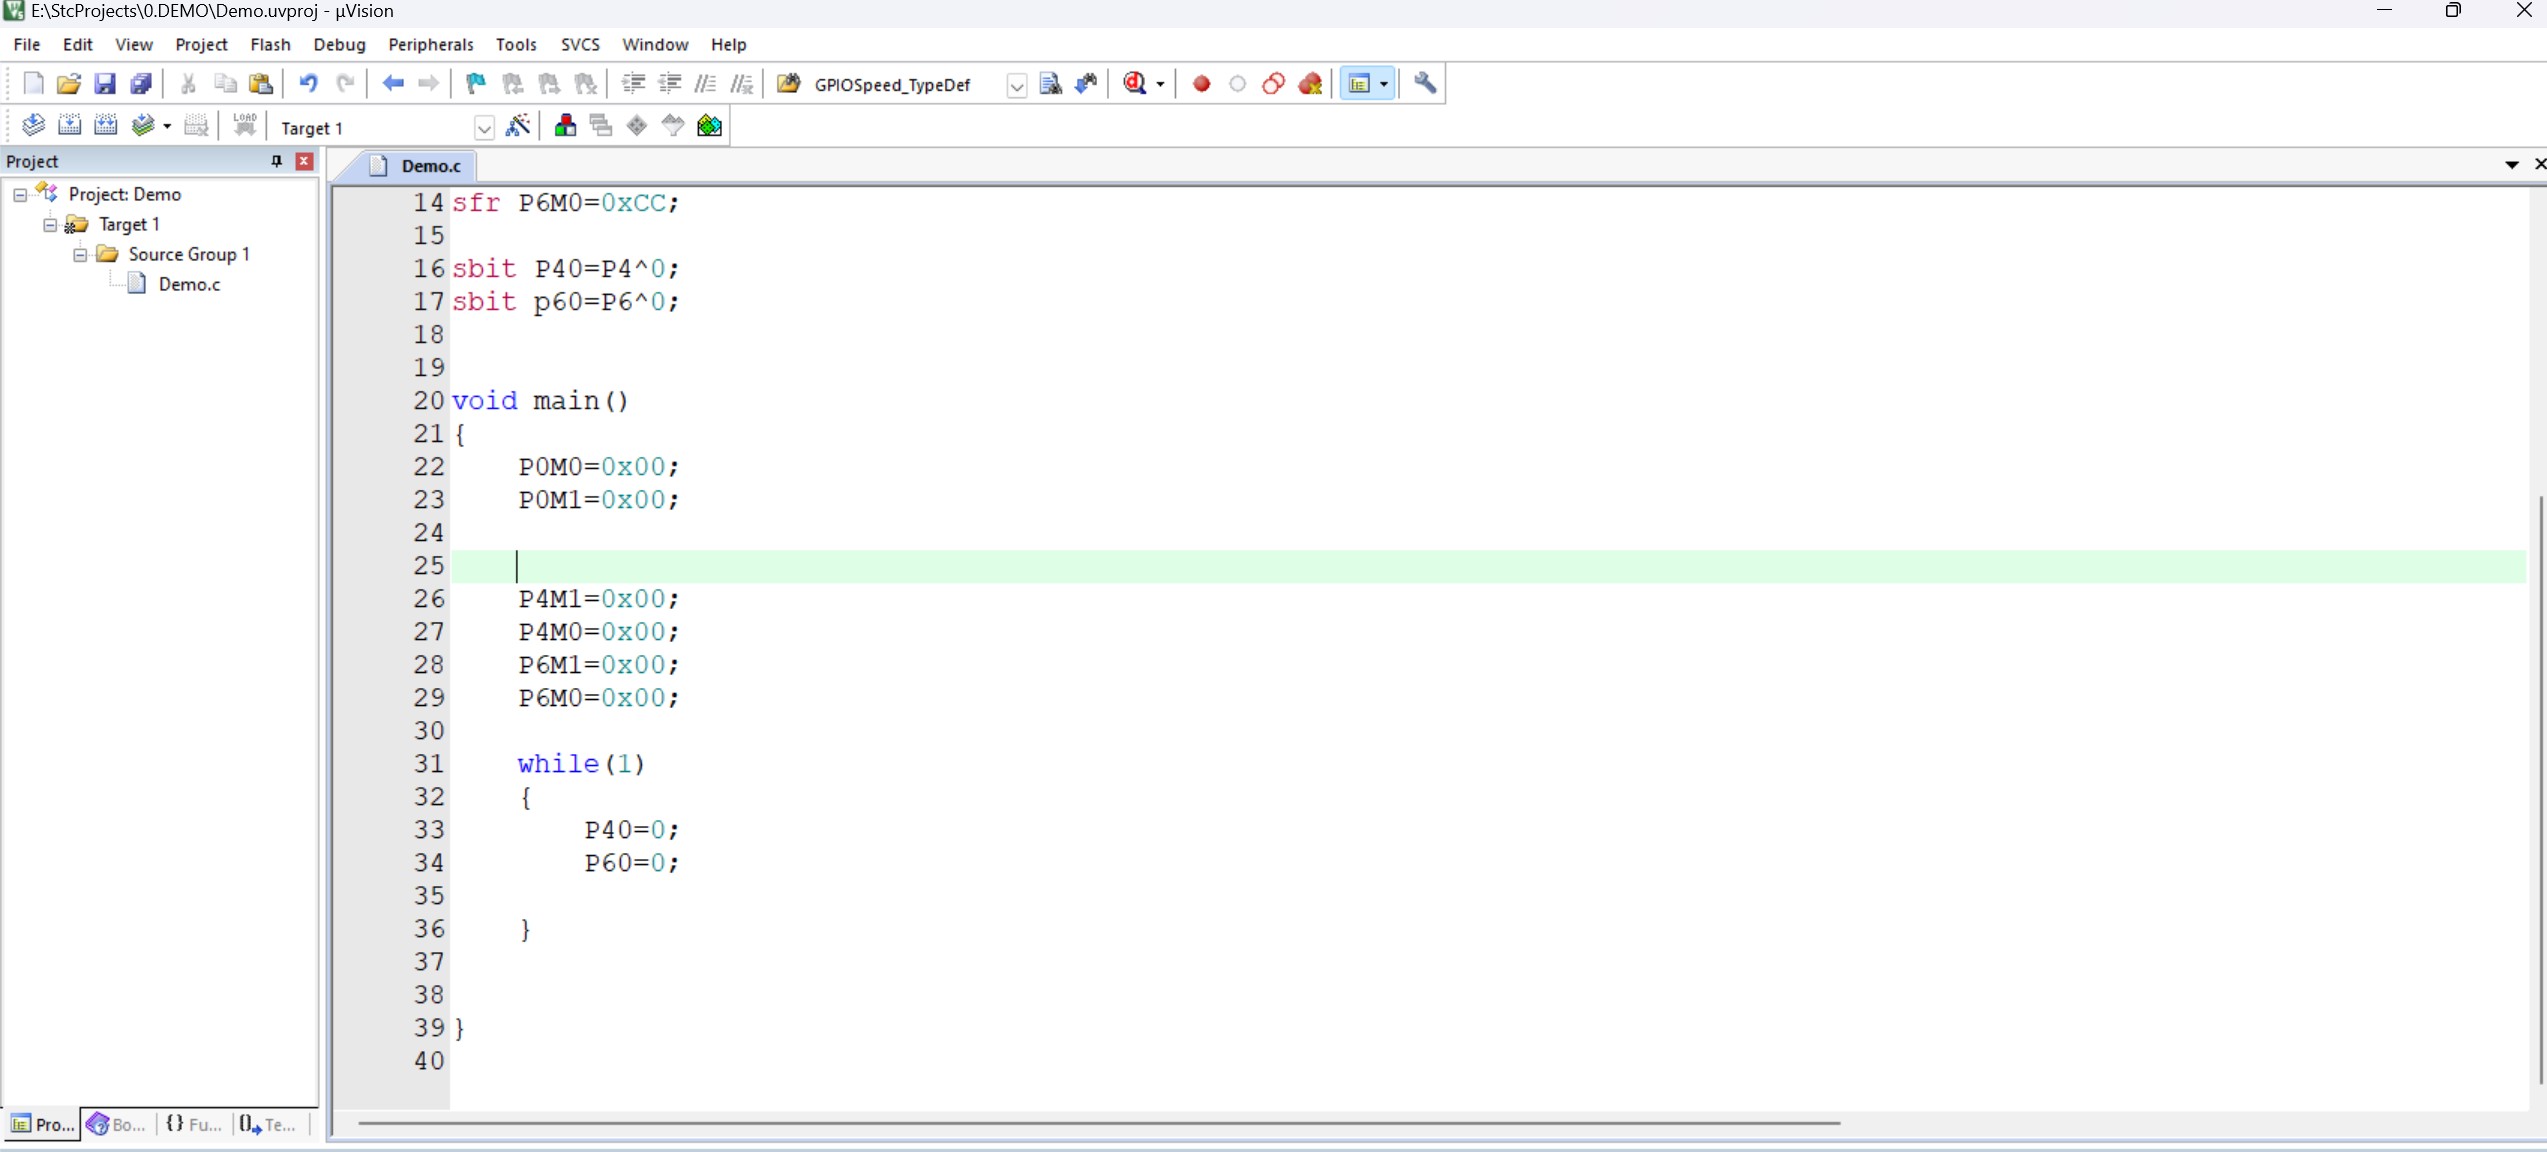This screenshot has height=1152, width=2547.
Task: Click the Paste clipboard icon
Action: coord(261,84)
